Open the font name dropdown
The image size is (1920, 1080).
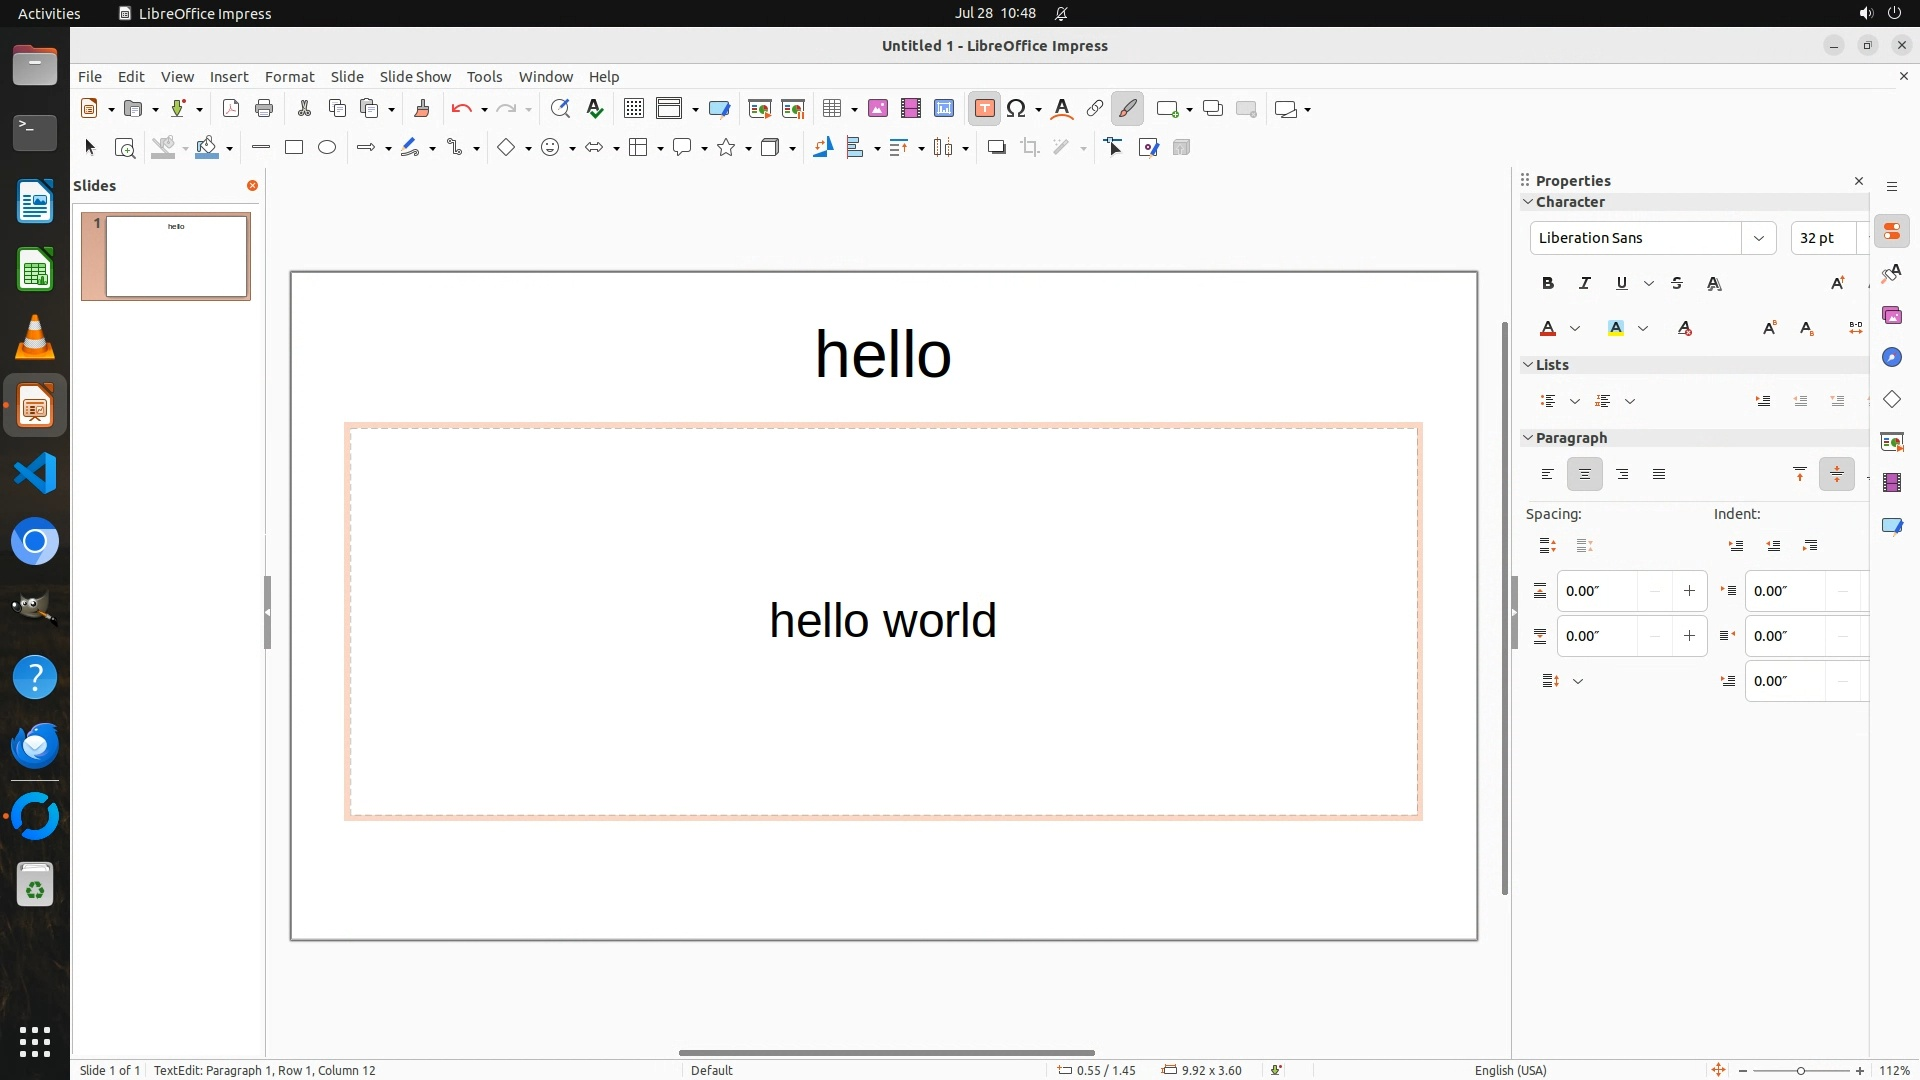click(1758, 238)
